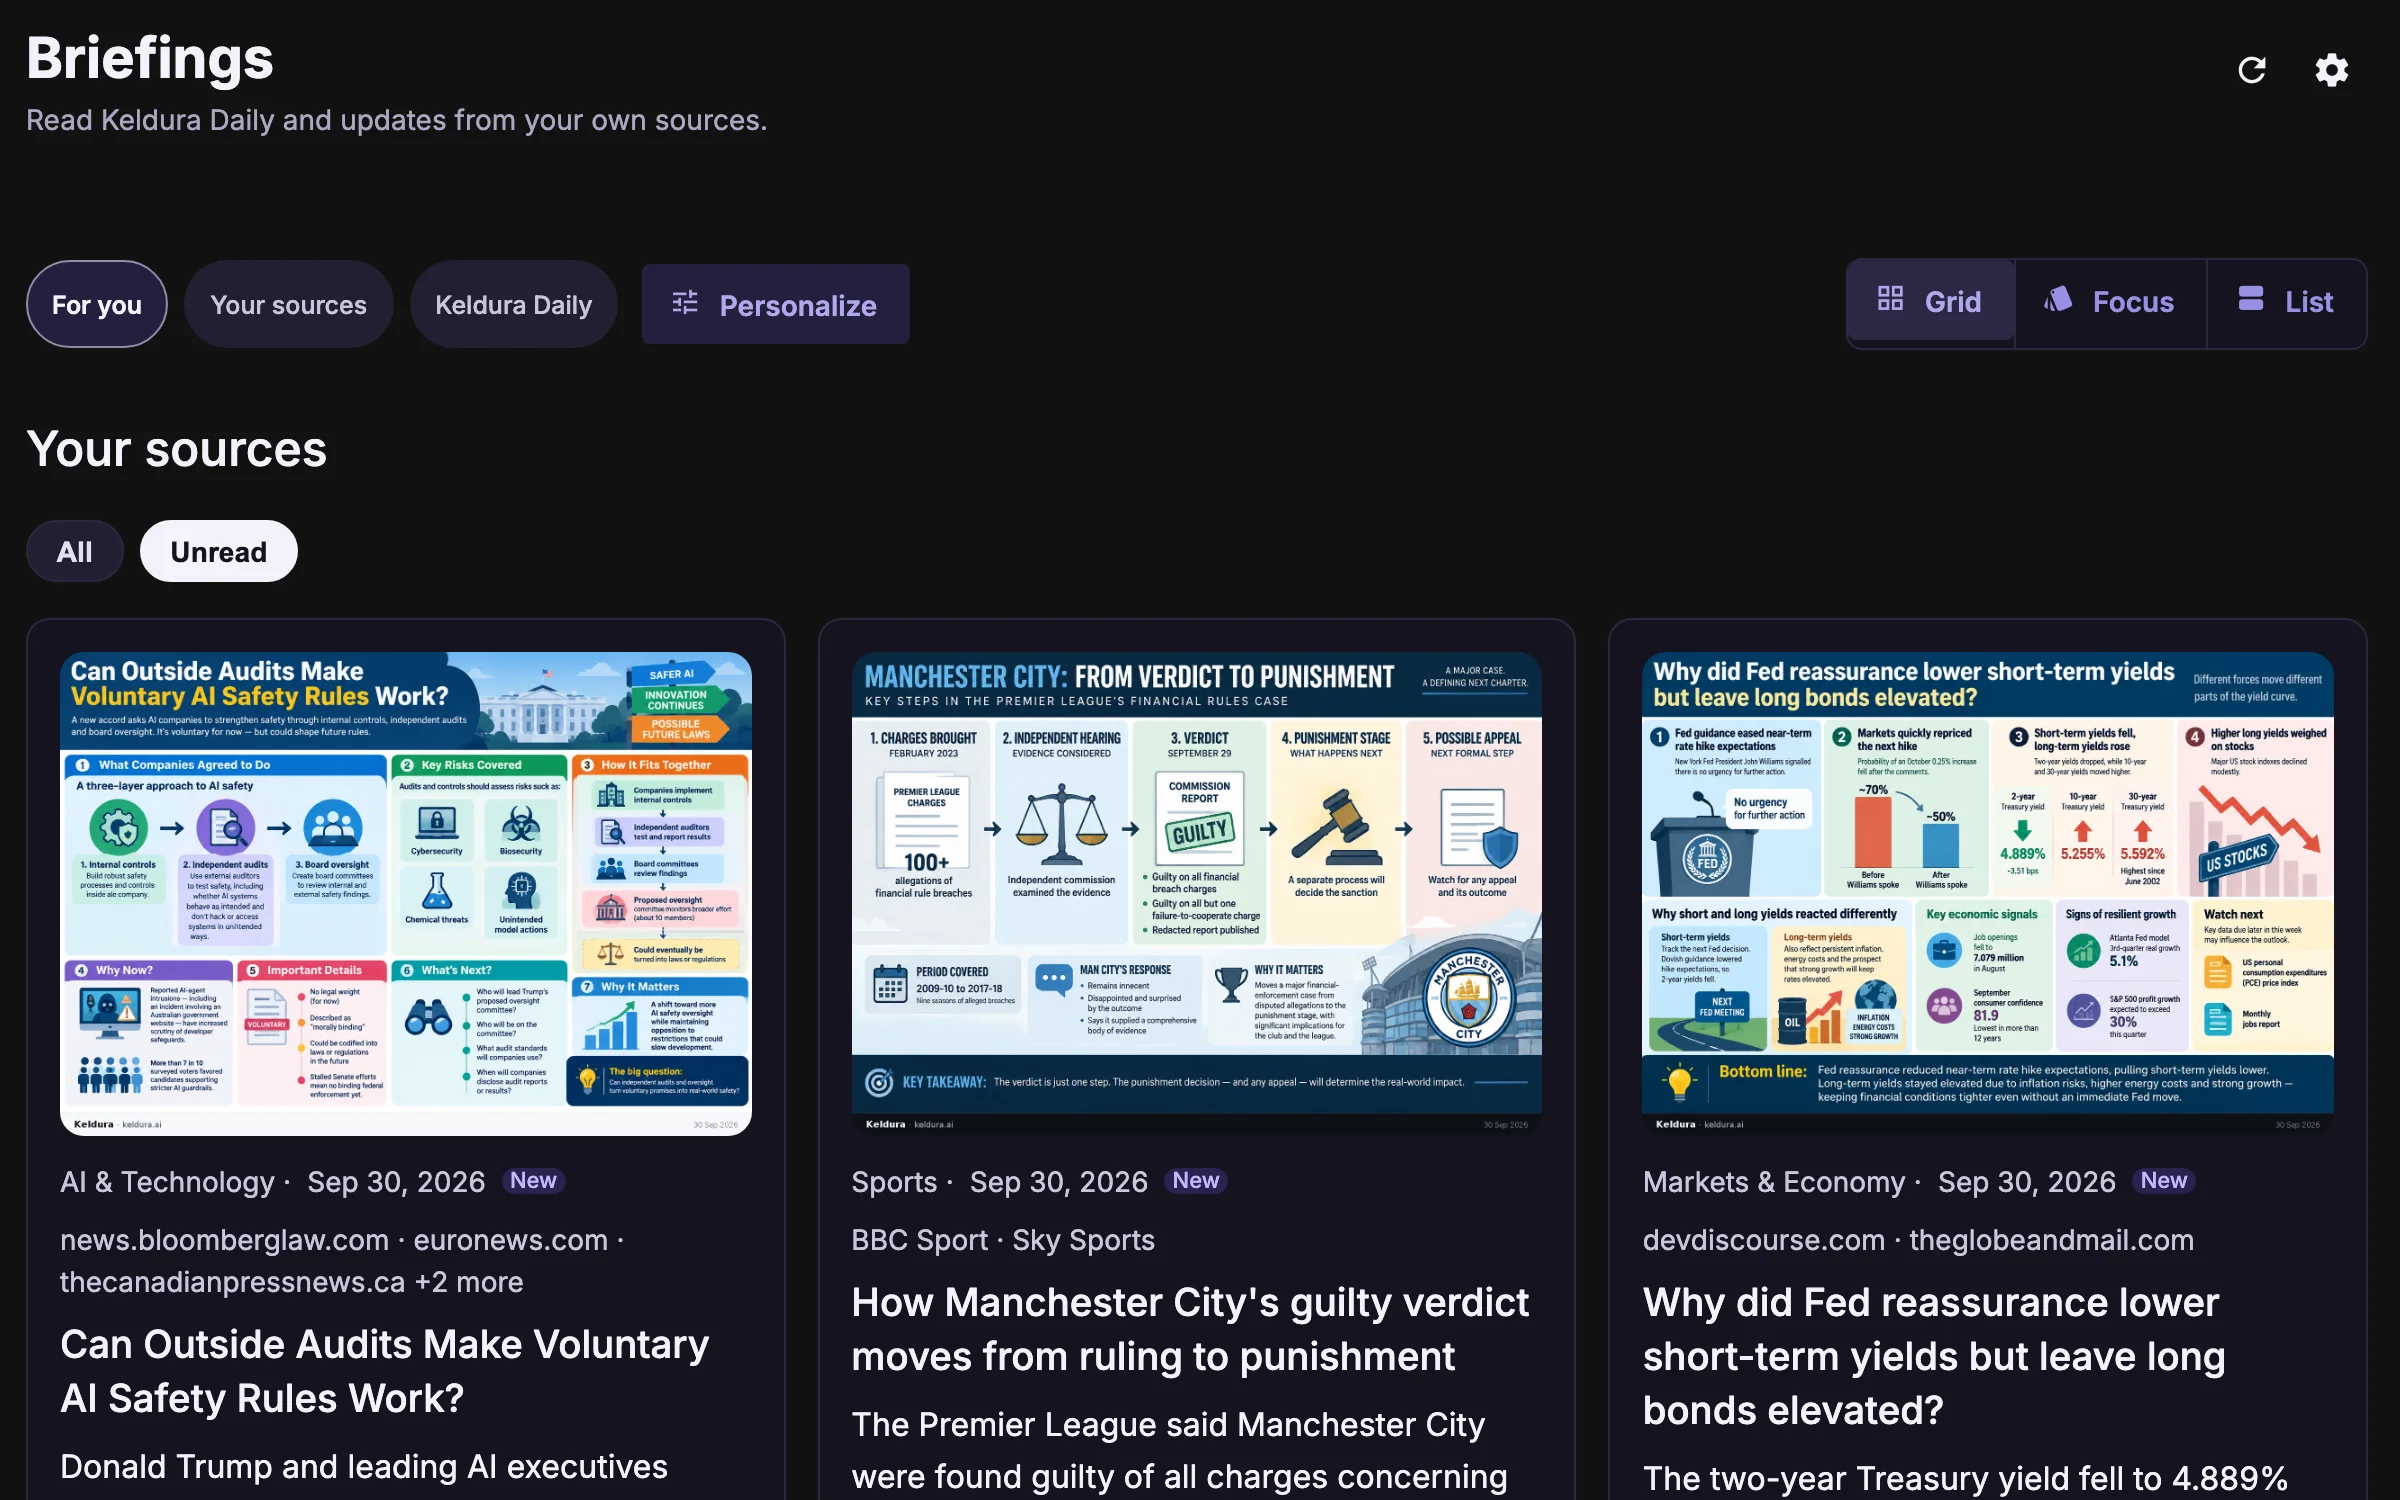Click the sliders icon in Personalize
Image resolution: width=2400 pixels, height=1500 pixels.
coord(685,303)
